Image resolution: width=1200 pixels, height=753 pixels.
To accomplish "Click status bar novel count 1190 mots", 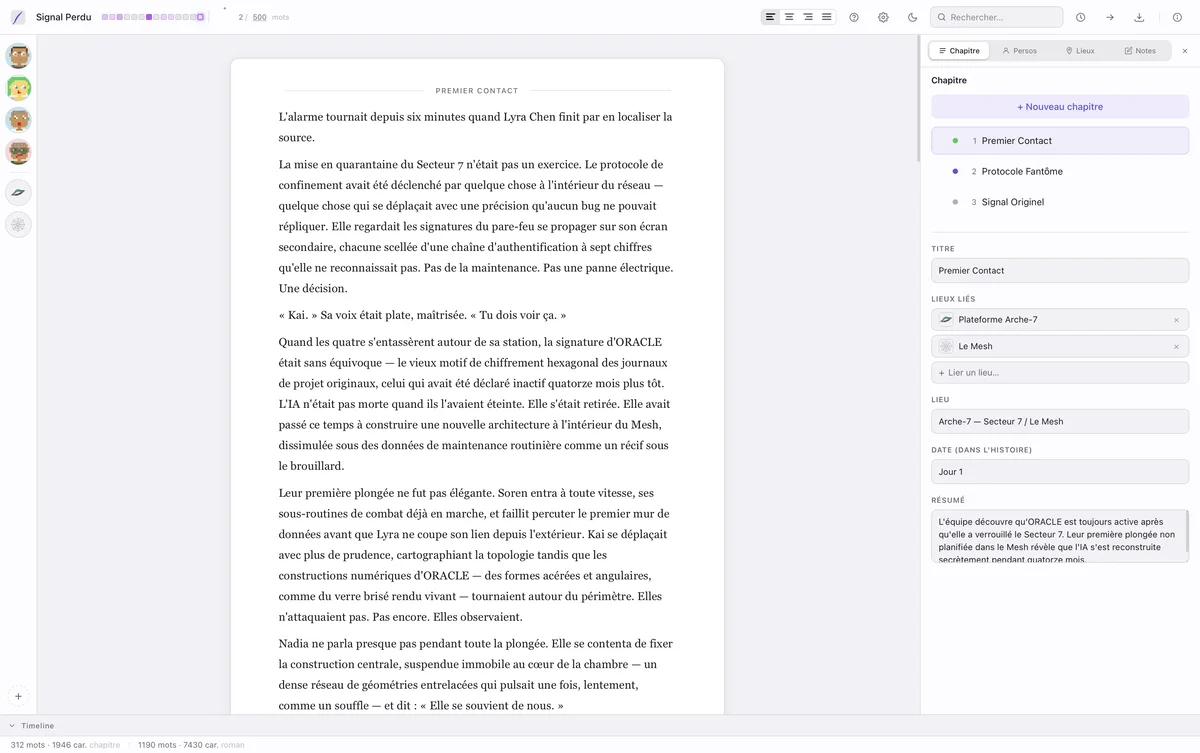I will [x=157, y=745].
